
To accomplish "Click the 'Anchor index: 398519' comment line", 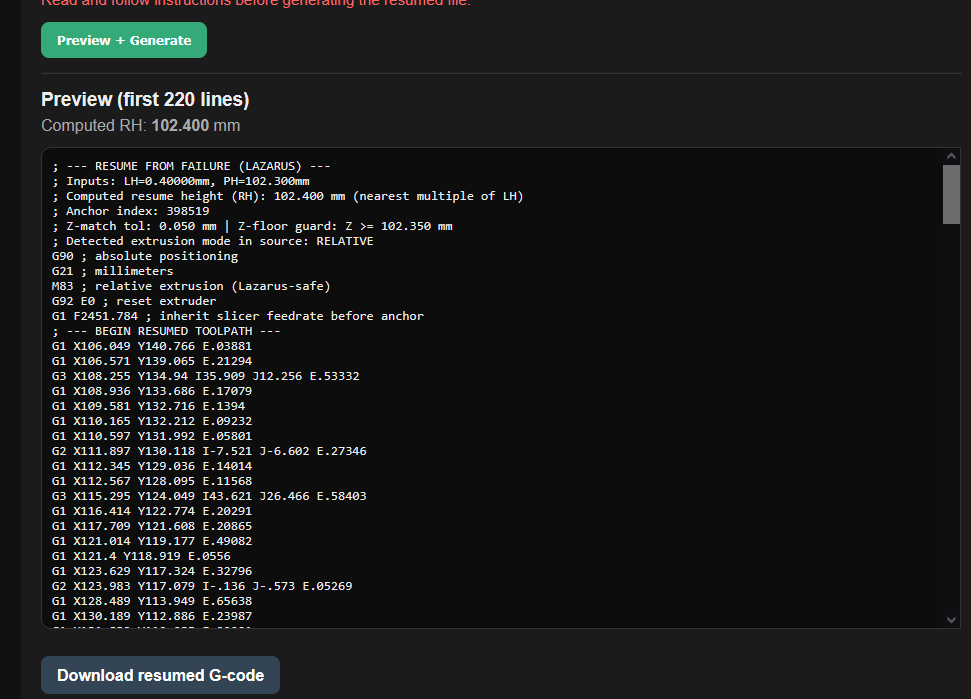I will [x=130, y=211].
